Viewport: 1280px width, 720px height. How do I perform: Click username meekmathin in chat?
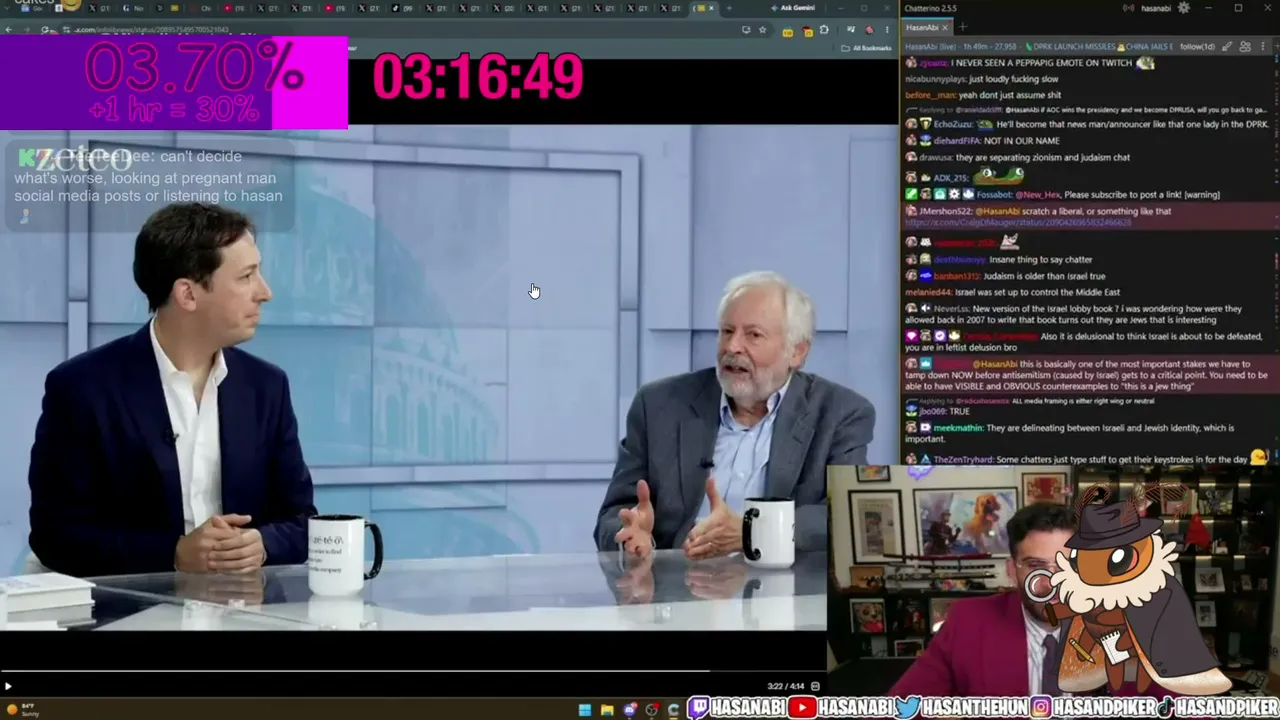tap(958, 428)
